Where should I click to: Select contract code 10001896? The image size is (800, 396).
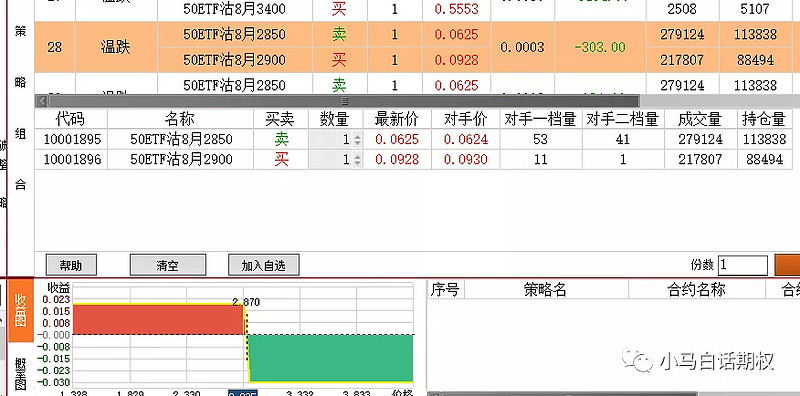pyautogui.click(x=72, y=160)
